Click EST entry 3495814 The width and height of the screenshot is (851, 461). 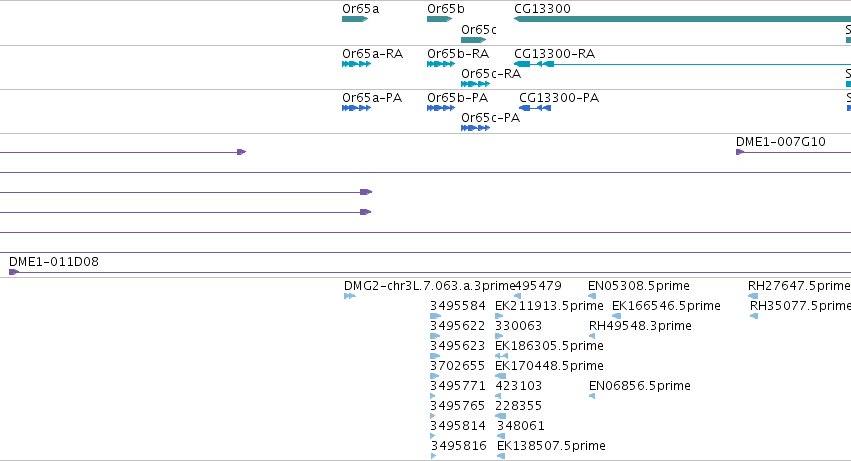pos(433,436)
